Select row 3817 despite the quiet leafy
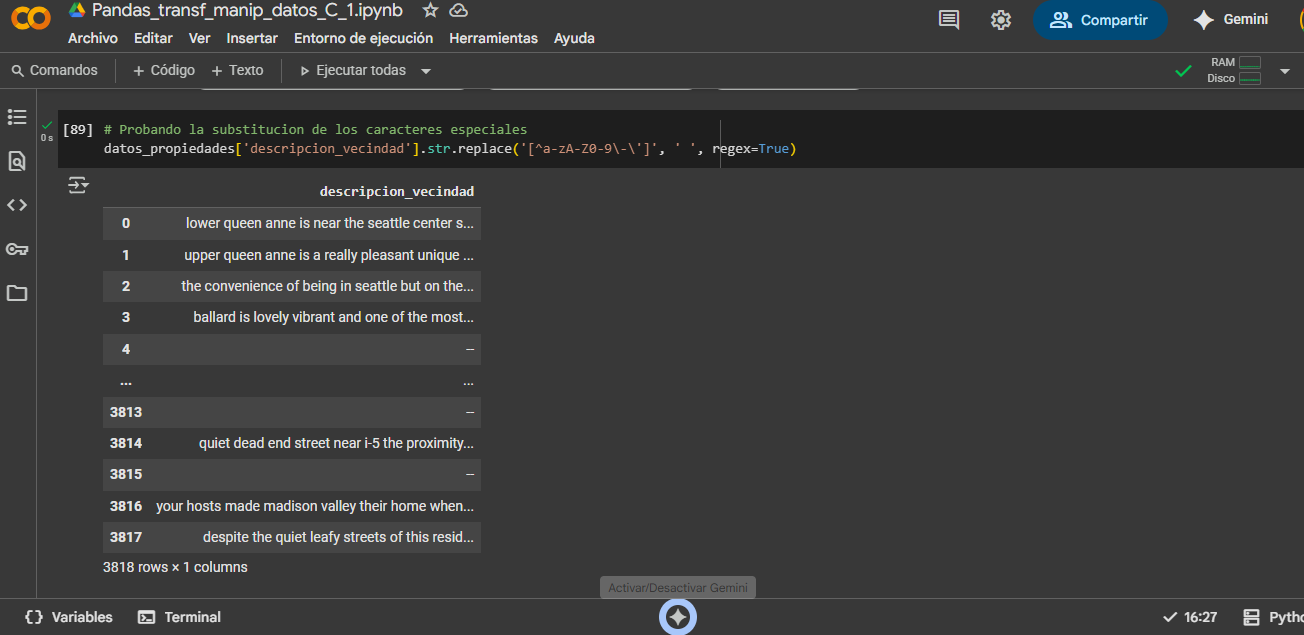This screenshot has width=1304, height=635. click(338, 537)
